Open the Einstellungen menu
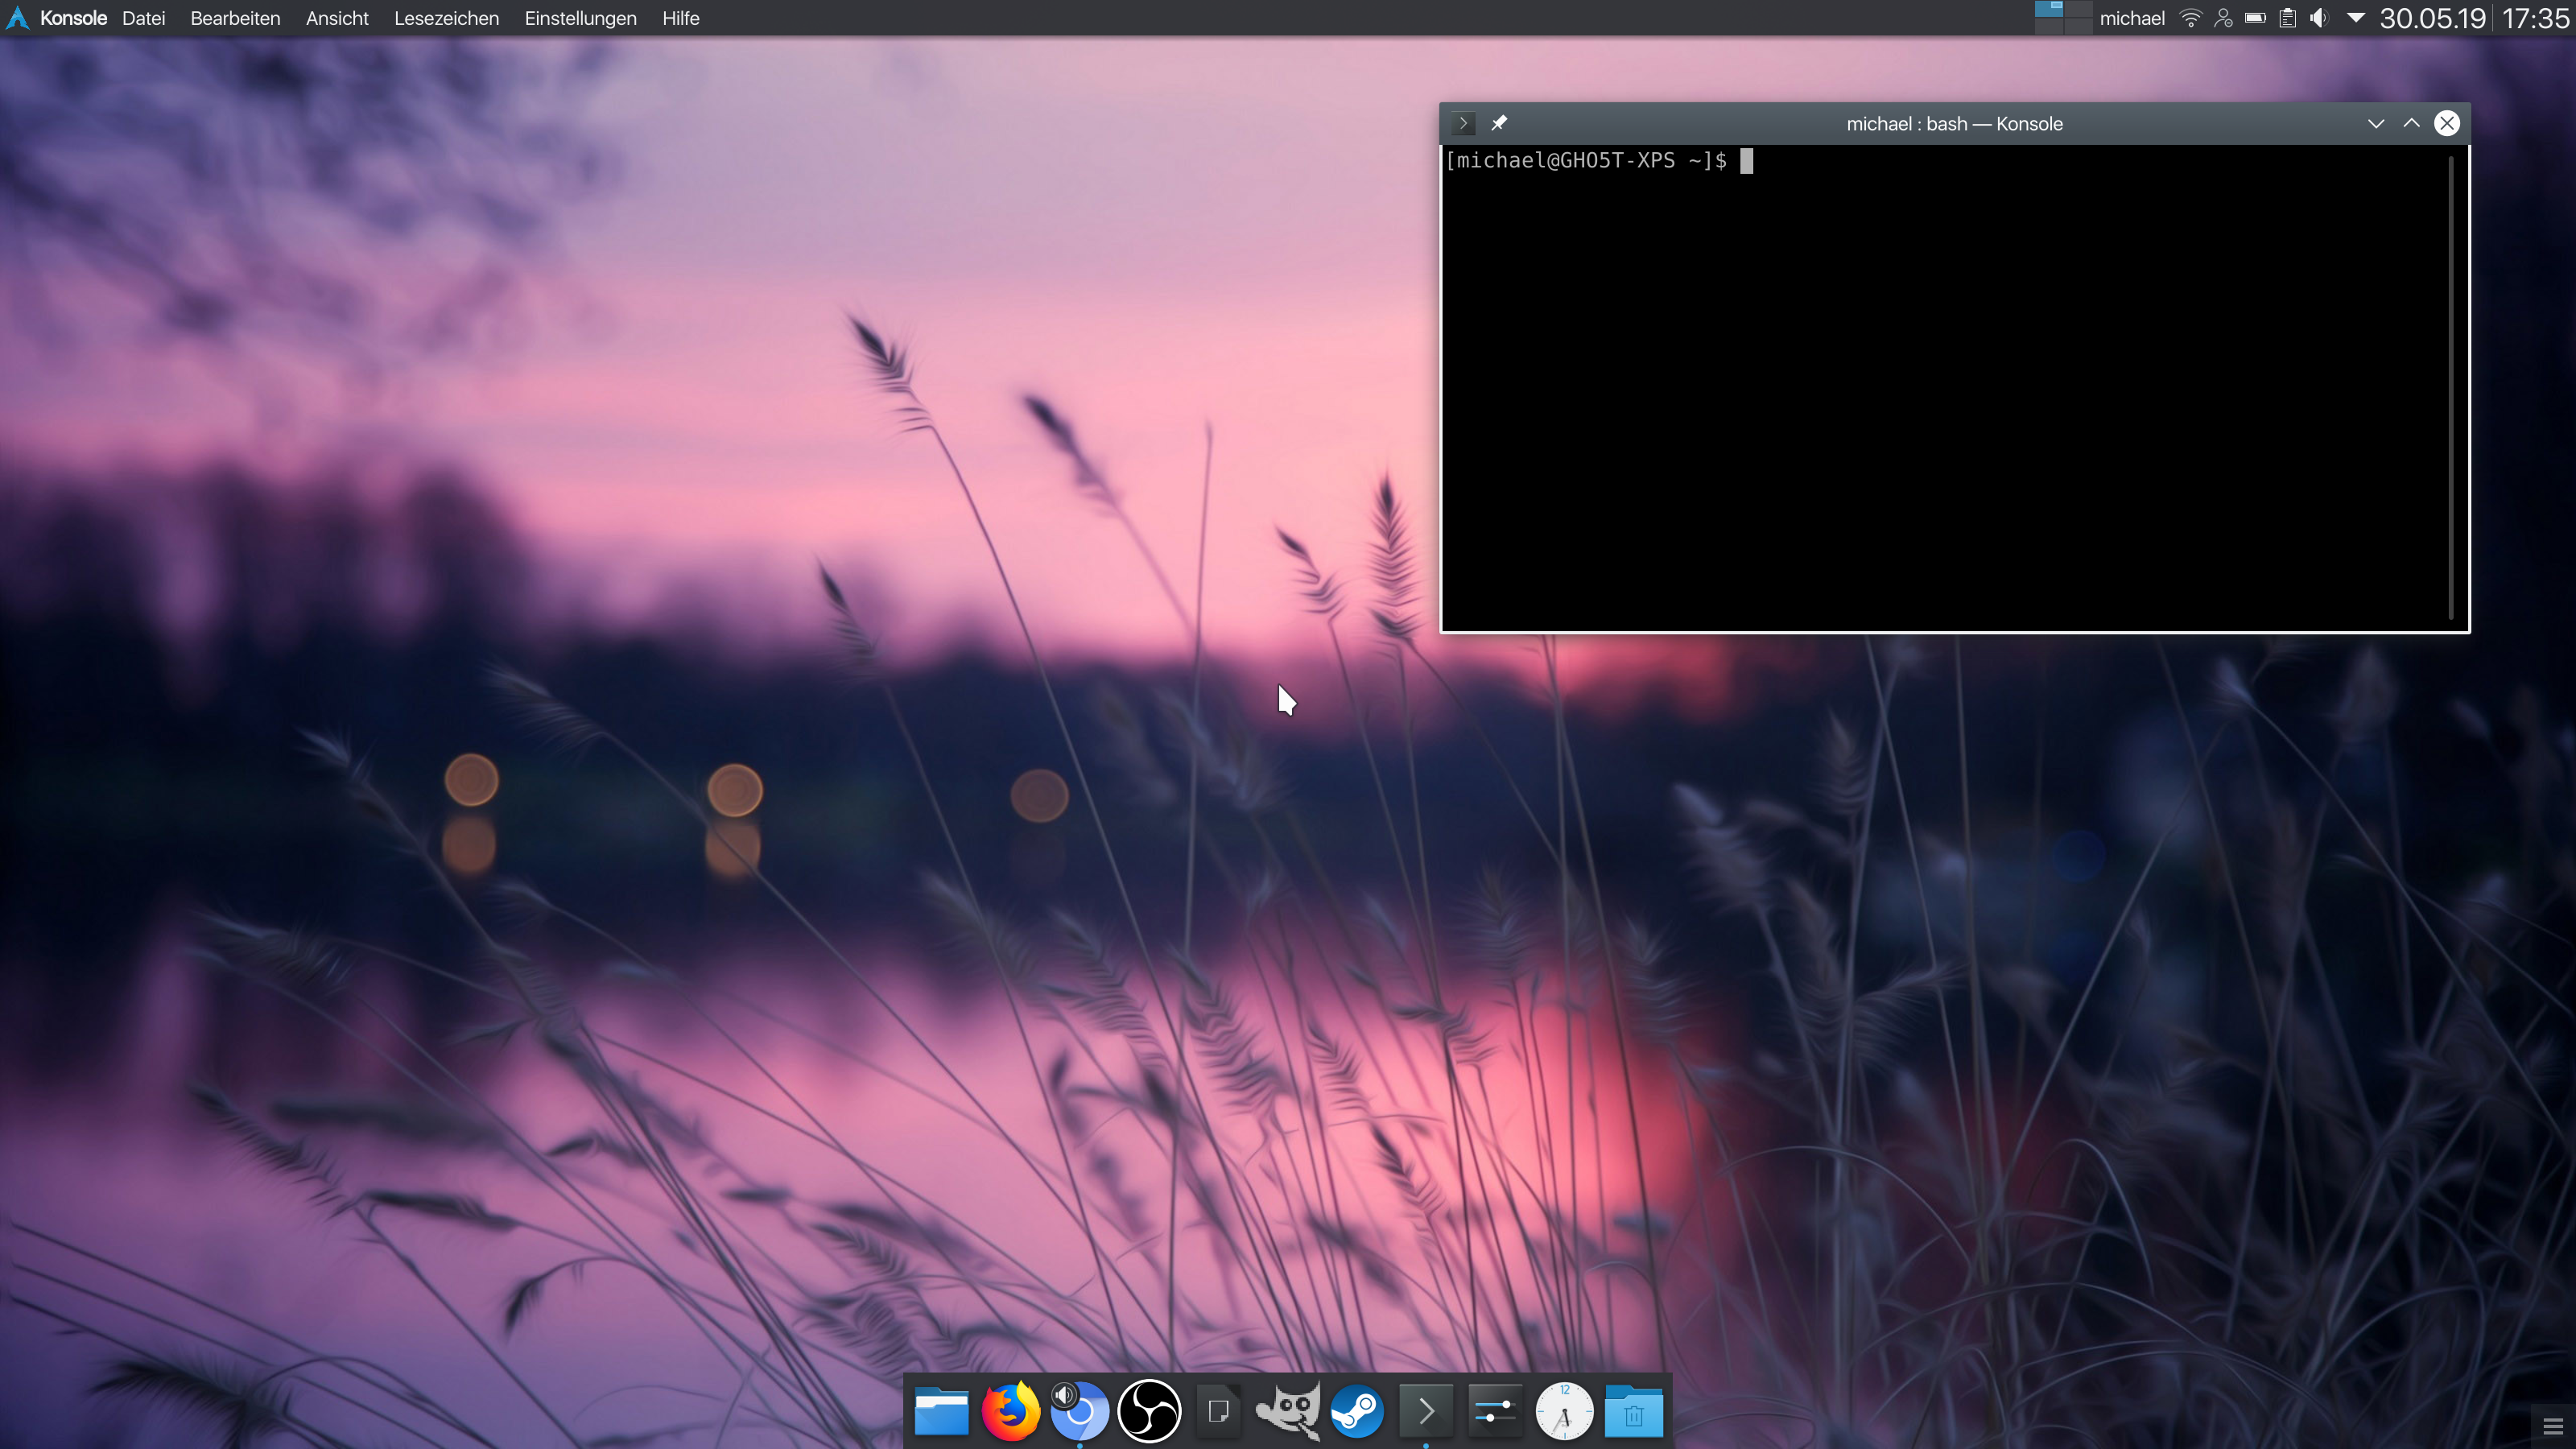This screenshot has height=1449, width=2576. tap(580, 18)
